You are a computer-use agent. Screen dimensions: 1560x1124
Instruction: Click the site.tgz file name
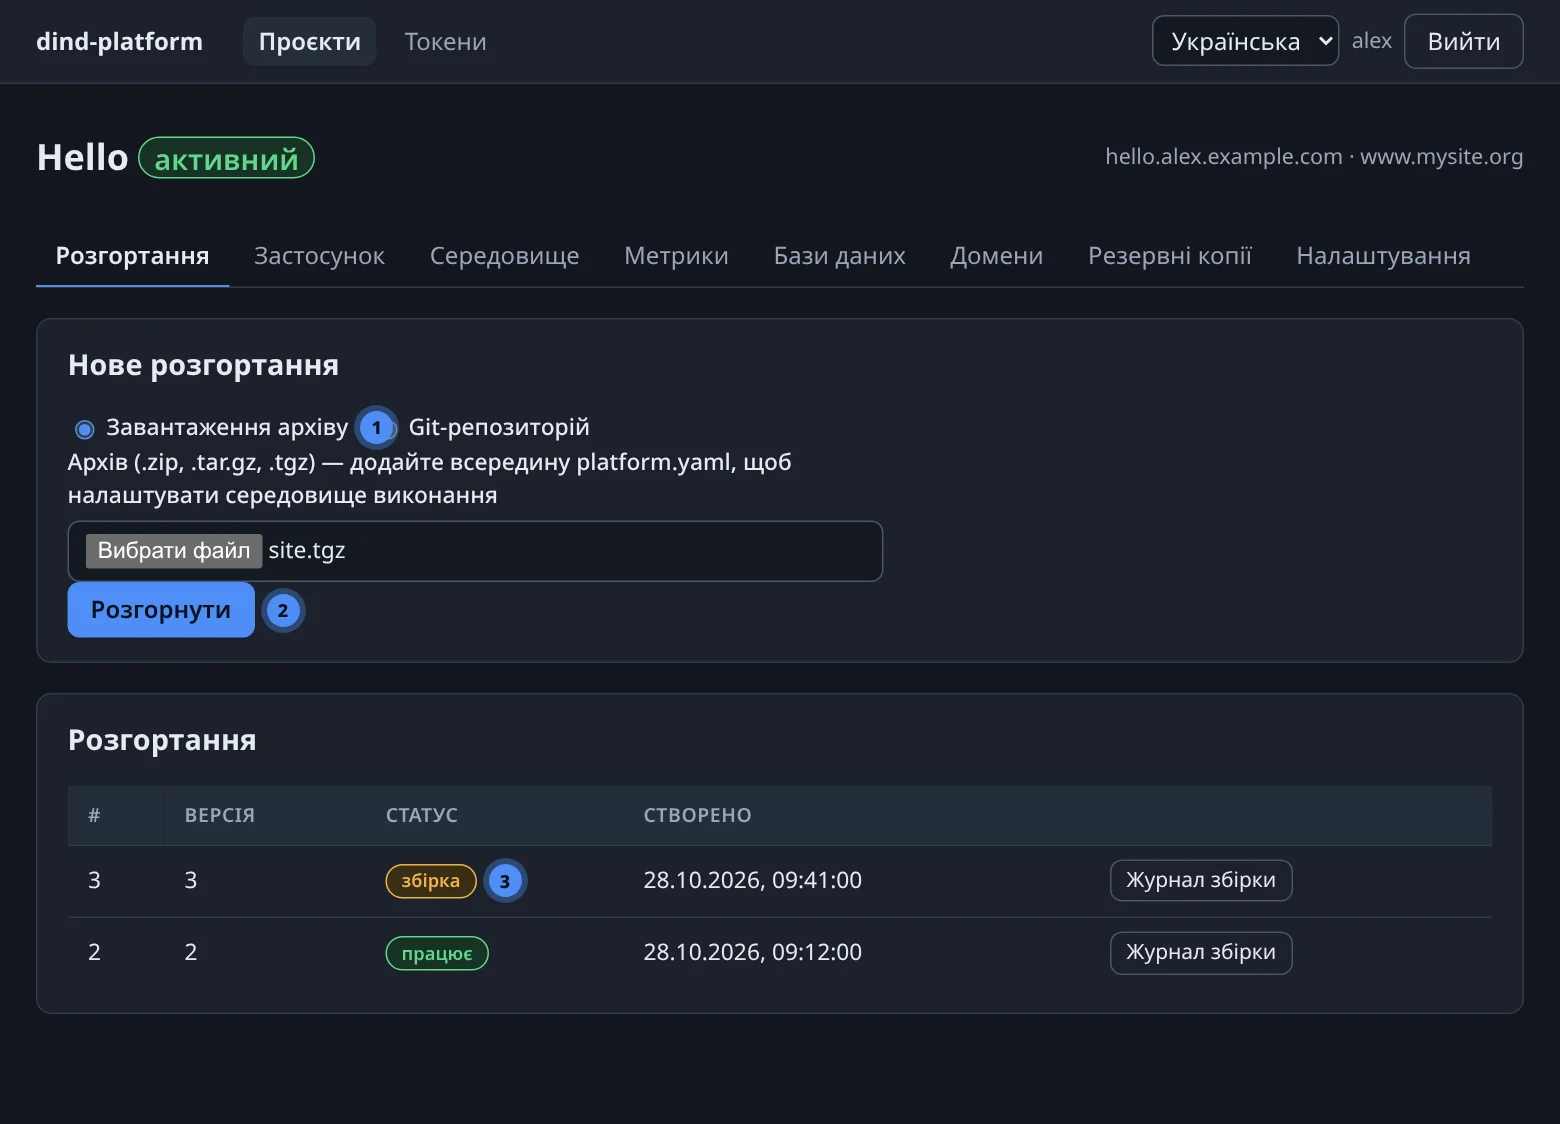[307, 550]
